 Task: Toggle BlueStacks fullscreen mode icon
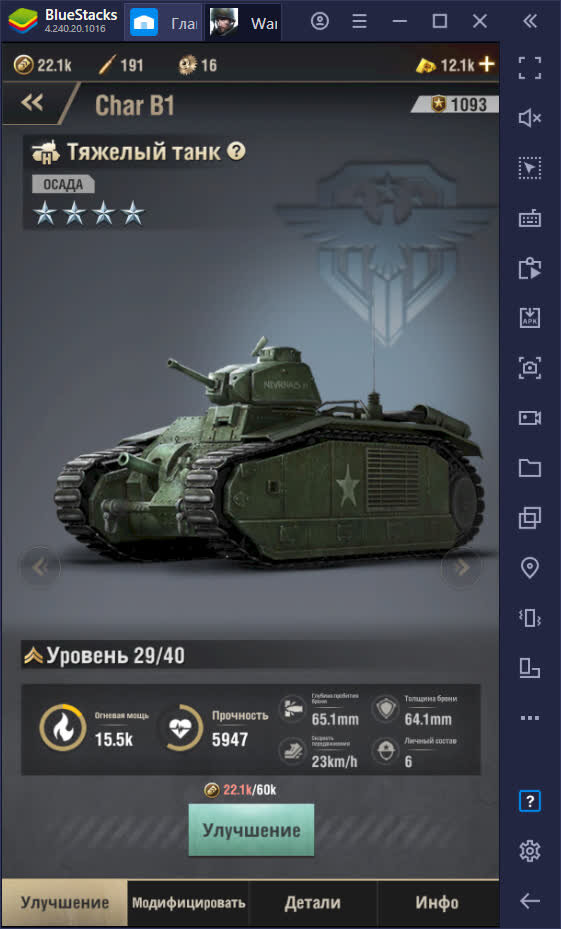(x=530, y=68)
